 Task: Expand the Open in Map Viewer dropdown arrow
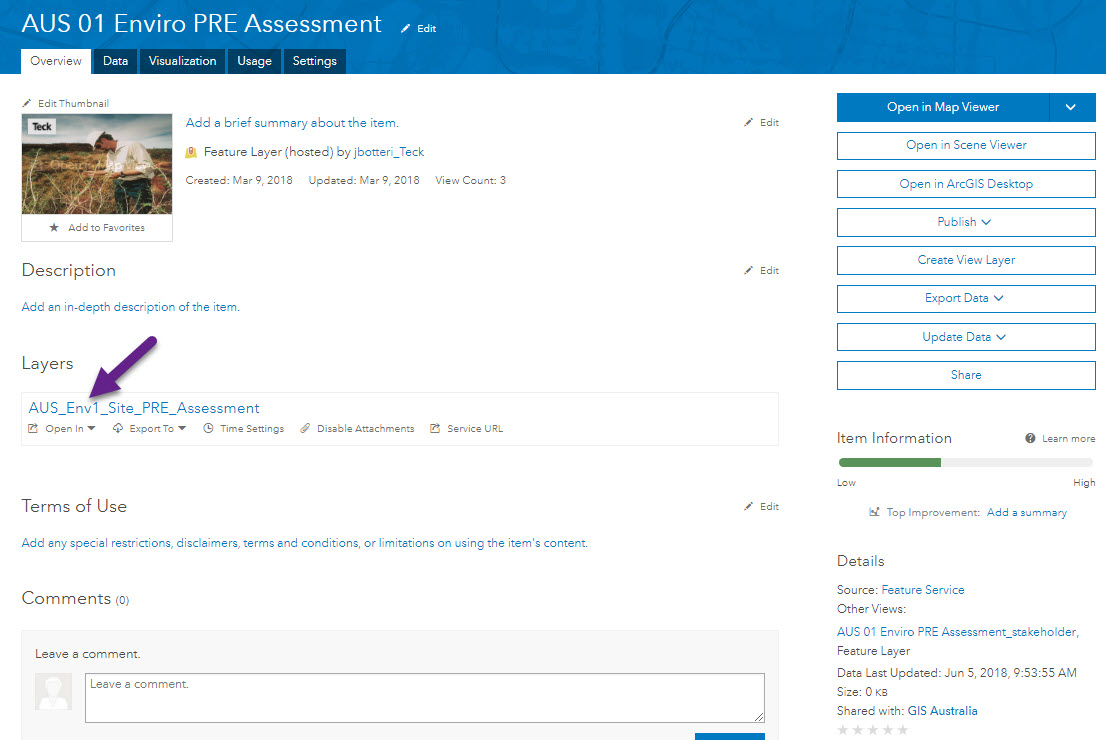click(x=1071, y=107)
